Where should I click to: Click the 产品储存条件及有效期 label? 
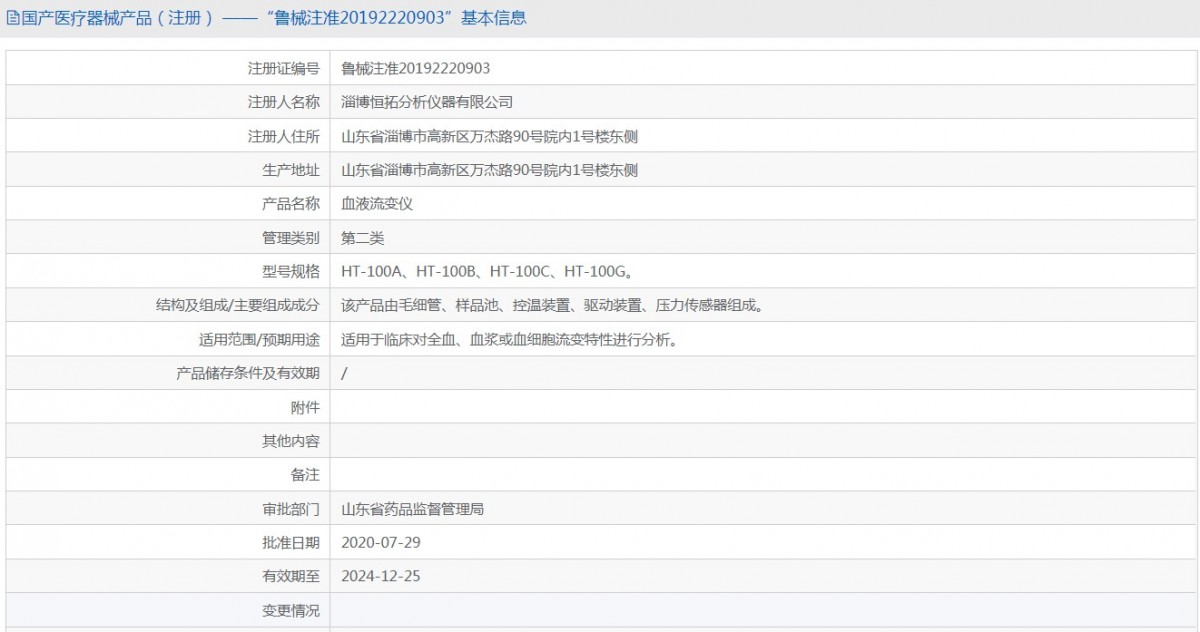248,373
